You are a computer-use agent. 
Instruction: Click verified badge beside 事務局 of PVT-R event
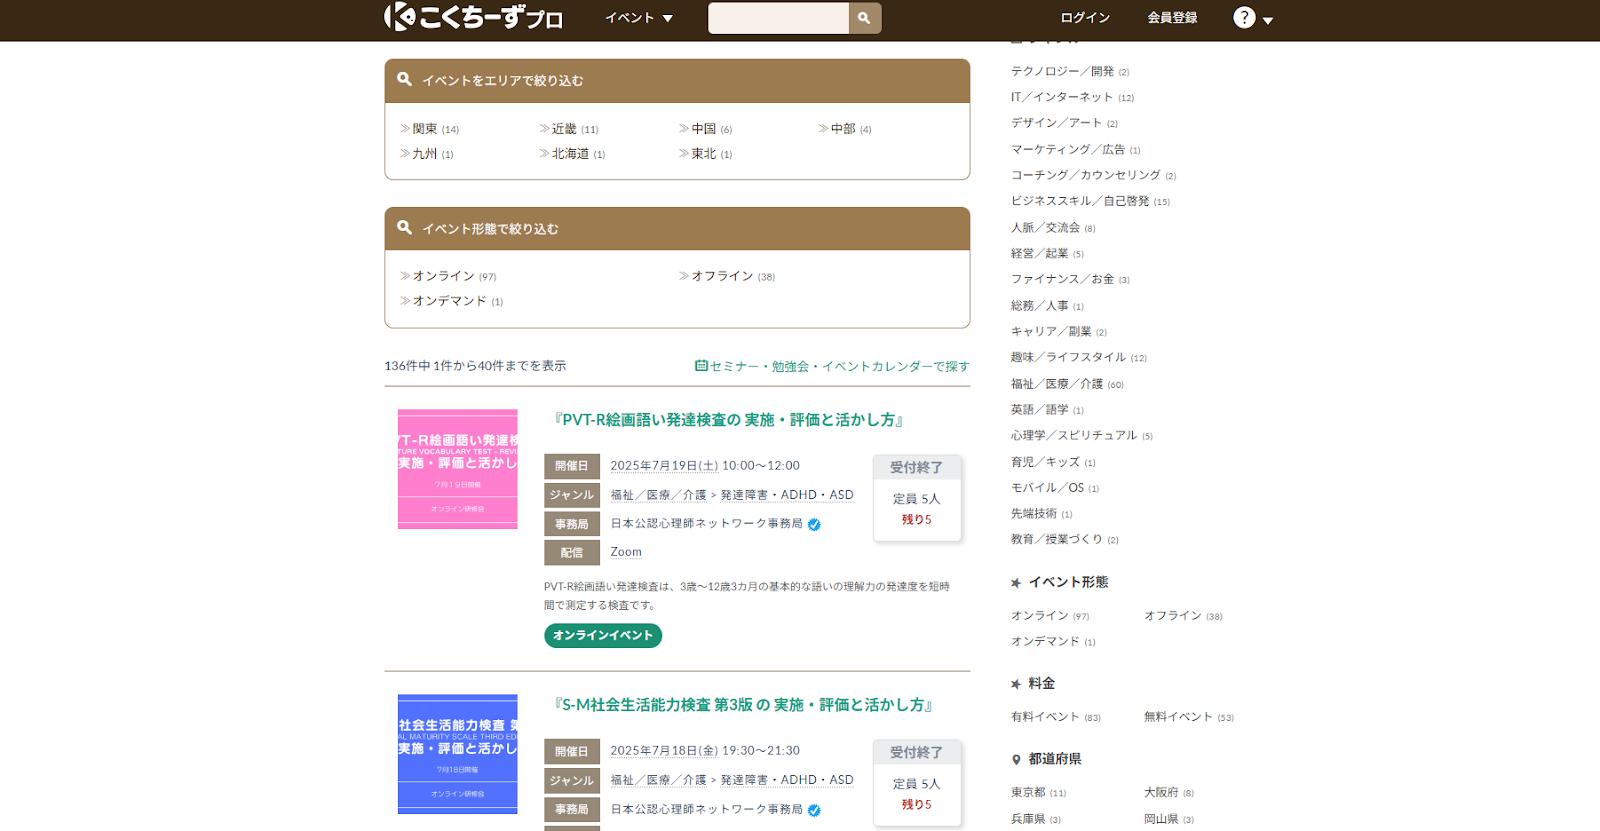(814, 524)
